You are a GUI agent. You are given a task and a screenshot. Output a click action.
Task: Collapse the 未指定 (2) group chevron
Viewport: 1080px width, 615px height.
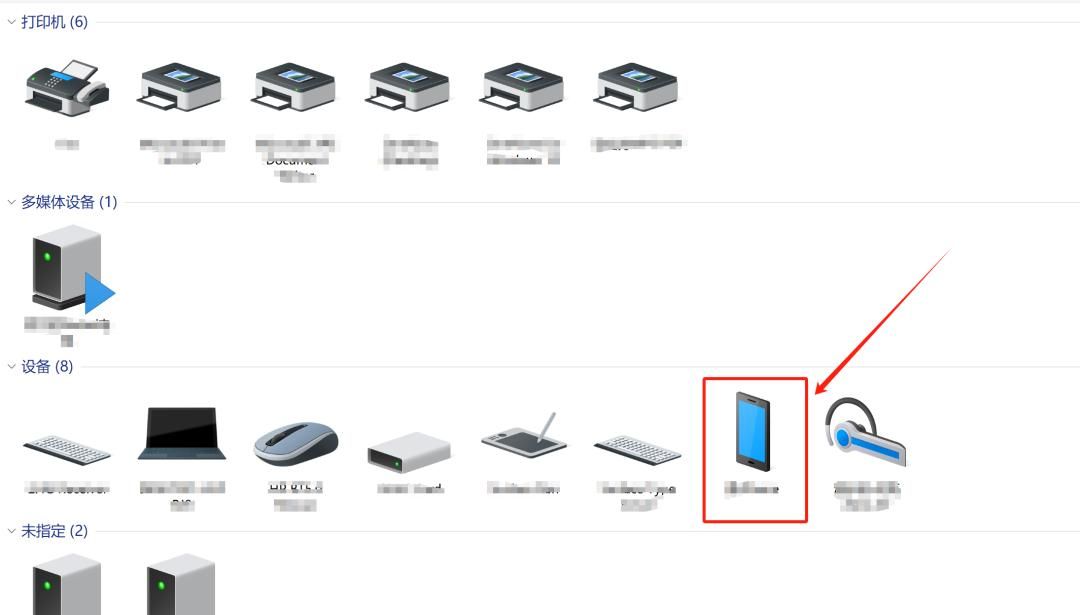(x=11, y=531)
